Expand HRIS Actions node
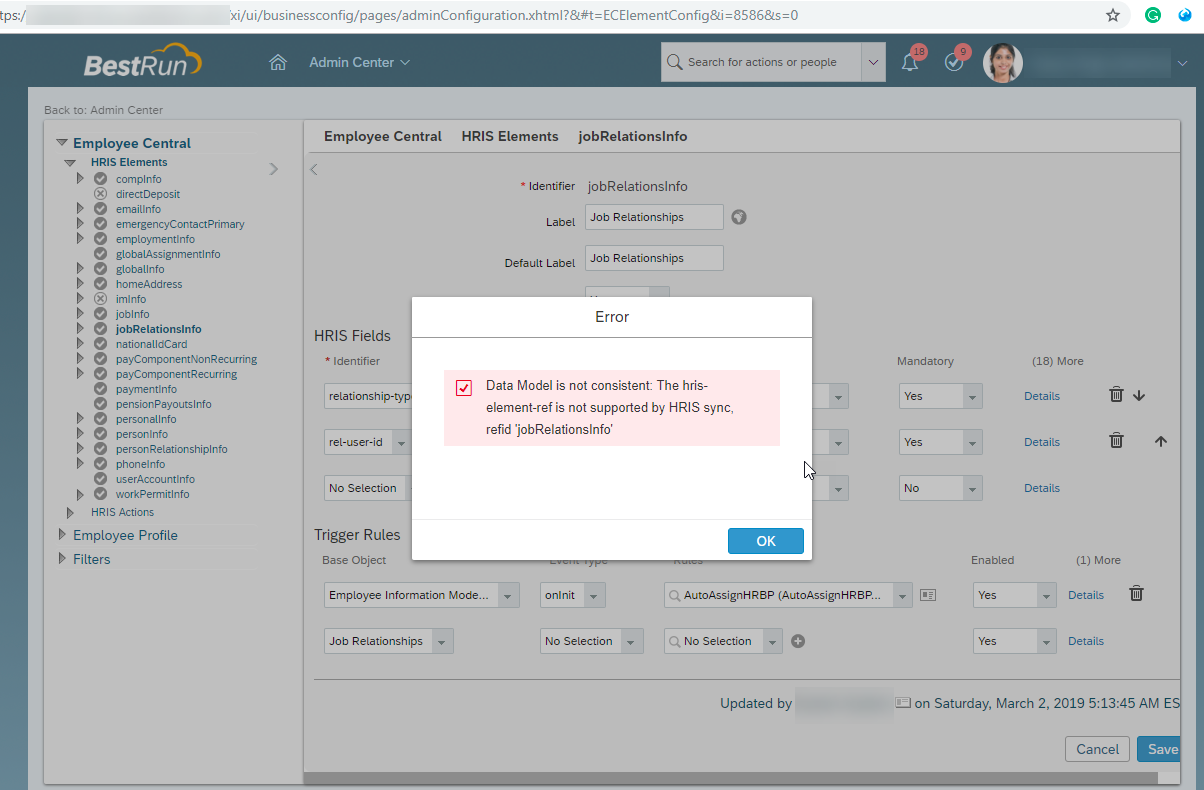Image resolution: width=1204 pixels, height=790 pixels. pos(70,512)
